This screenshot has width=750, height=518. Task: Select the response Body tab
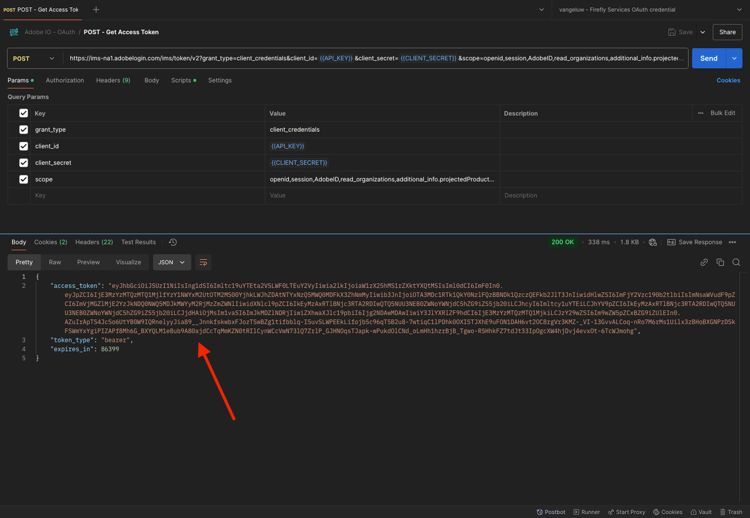19,242
